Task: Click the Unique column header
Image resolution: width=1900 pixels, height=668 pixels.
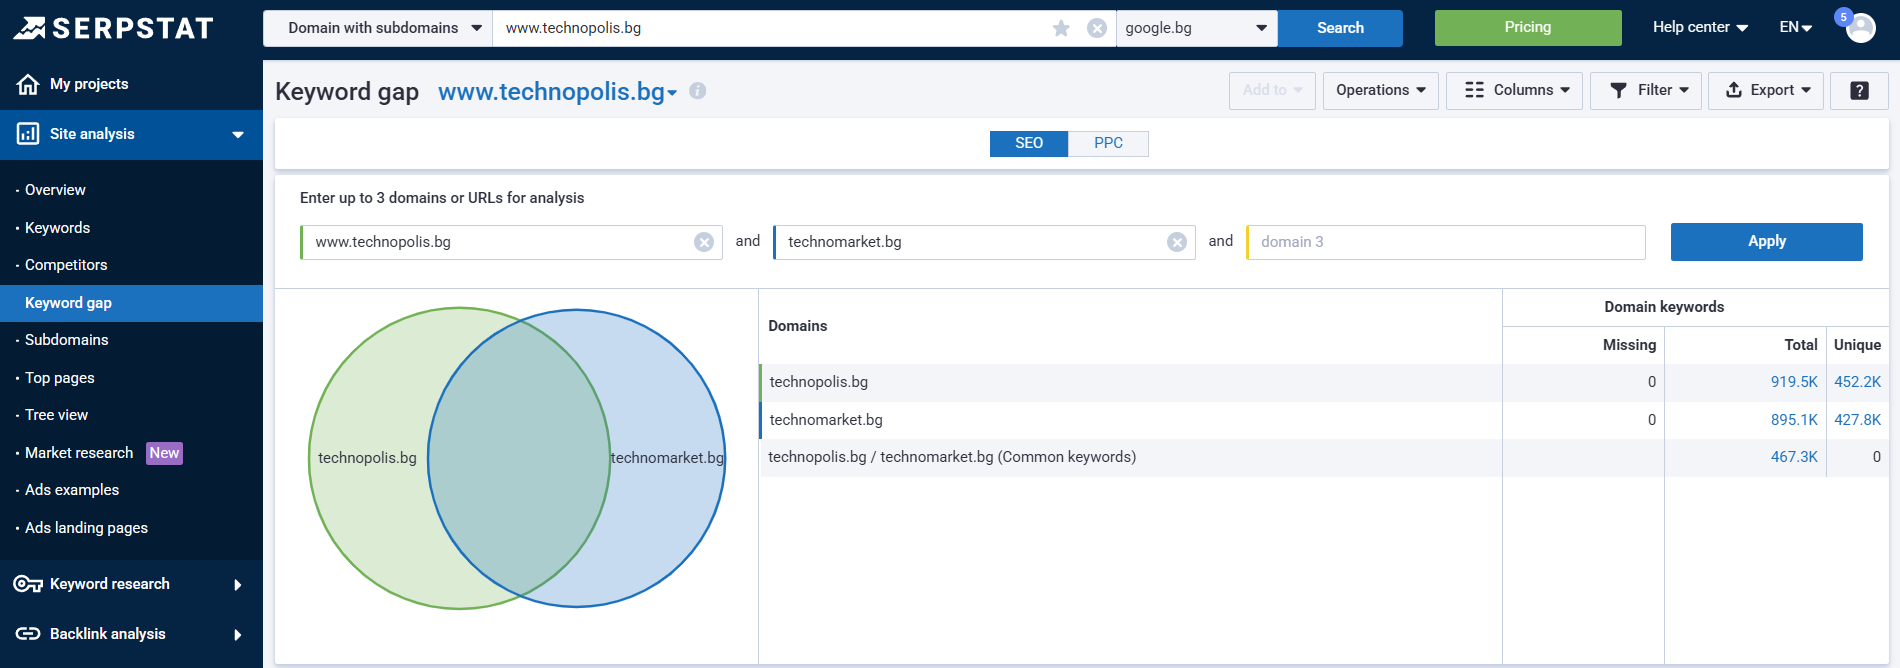Action: point(1857,345)
